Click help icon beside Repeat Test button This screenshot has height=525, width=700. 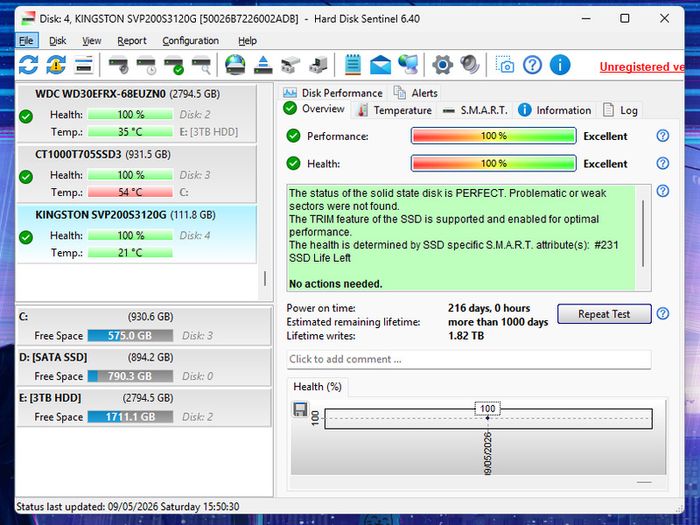click(662, 314)
